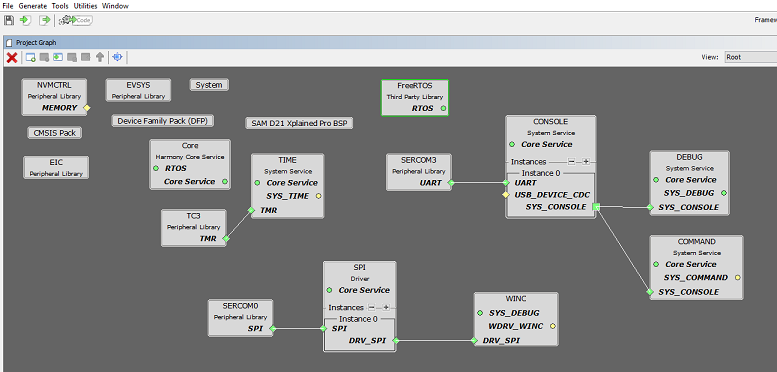This screenshot has width=777, height=372.
Task: Click the add-group icon with green plus
Action: click(x=30, y=57)
